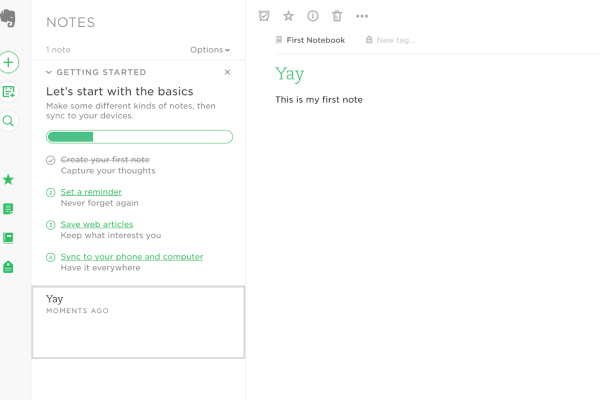Add note to shortcuts with the star icon
Screen dimensions: 600x400
pos(288,16)
